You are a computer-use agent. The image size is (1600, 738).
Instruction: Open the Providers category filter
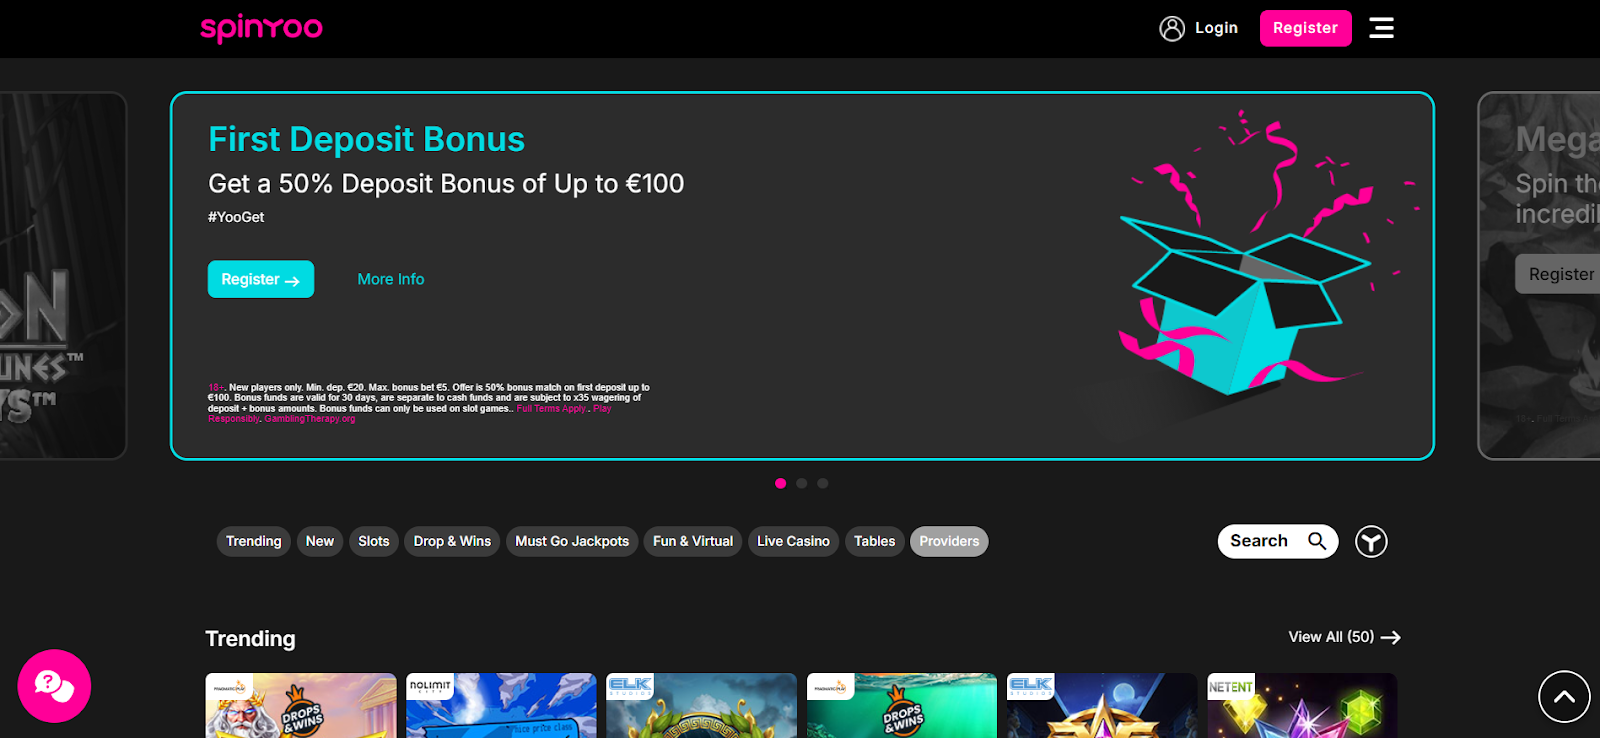949,541
